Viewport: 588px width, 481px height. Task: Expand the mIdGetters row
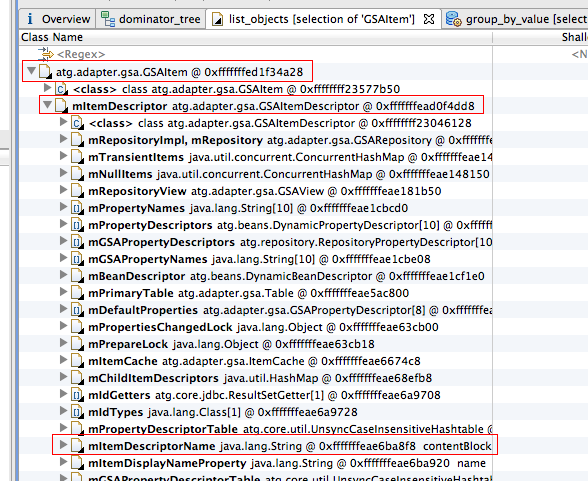(63, 394)
